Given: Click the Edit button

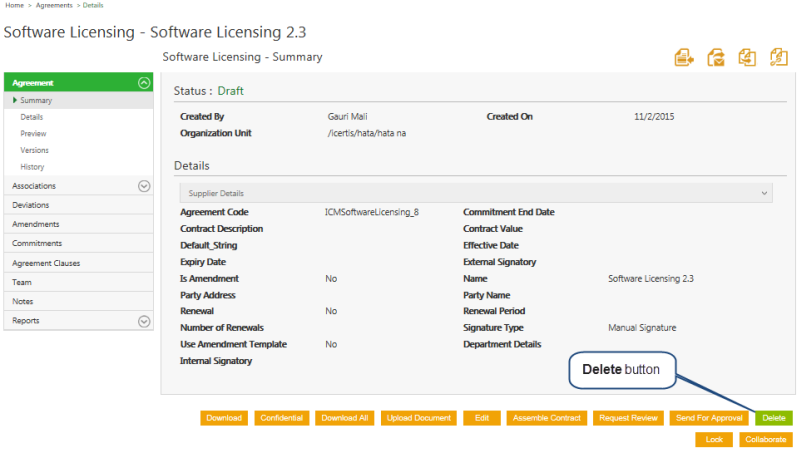Looking at the screenshot, I should 482,418.
